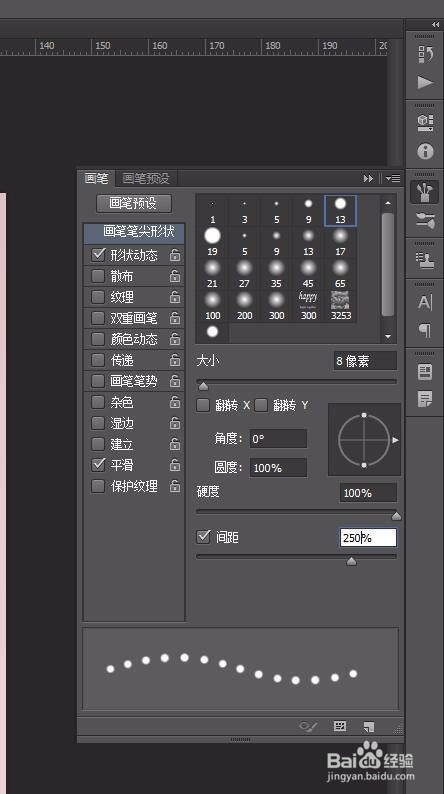Toggle the Brush panel icon in dock
The image size is (444, 794).
point(425,192)
